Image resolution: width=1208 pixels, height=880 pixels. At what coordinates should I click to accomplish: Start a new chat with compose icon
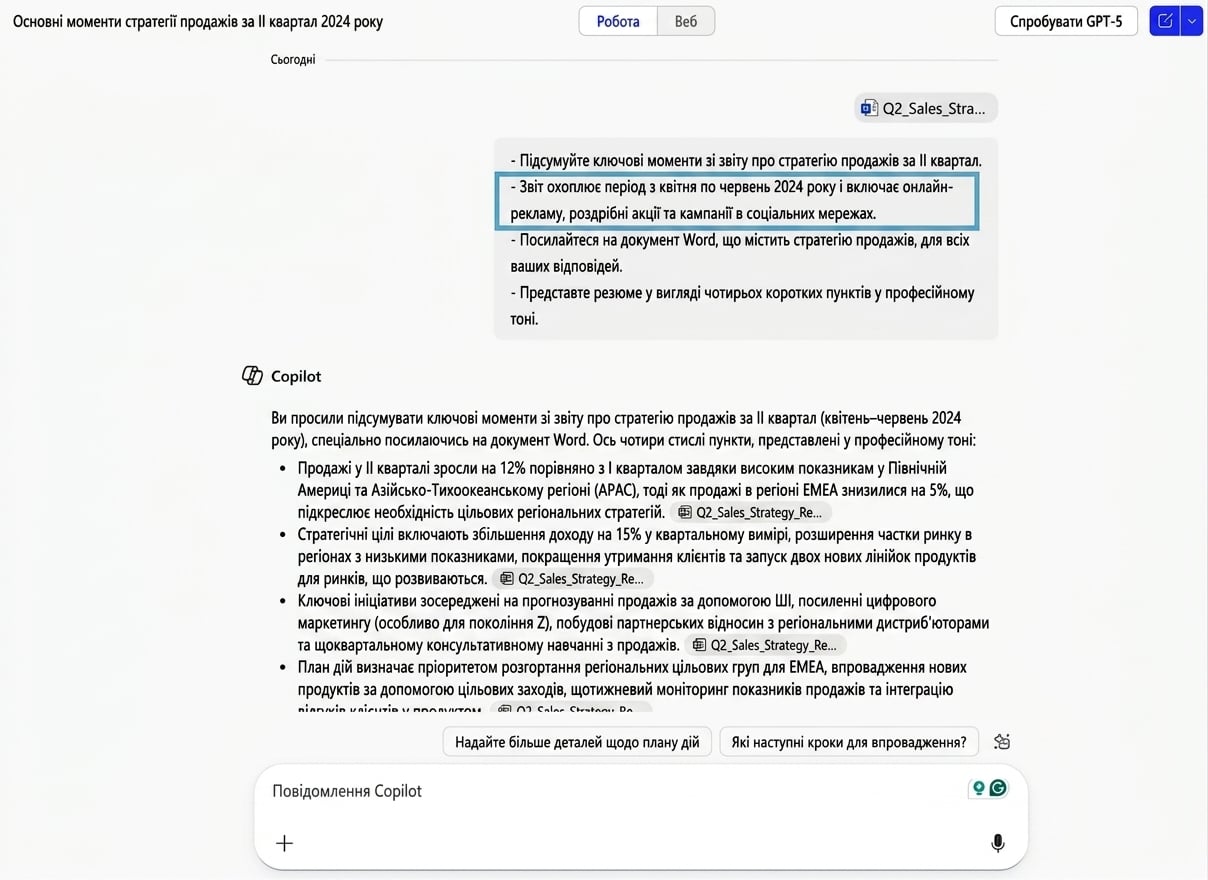tap(1165, 21)
